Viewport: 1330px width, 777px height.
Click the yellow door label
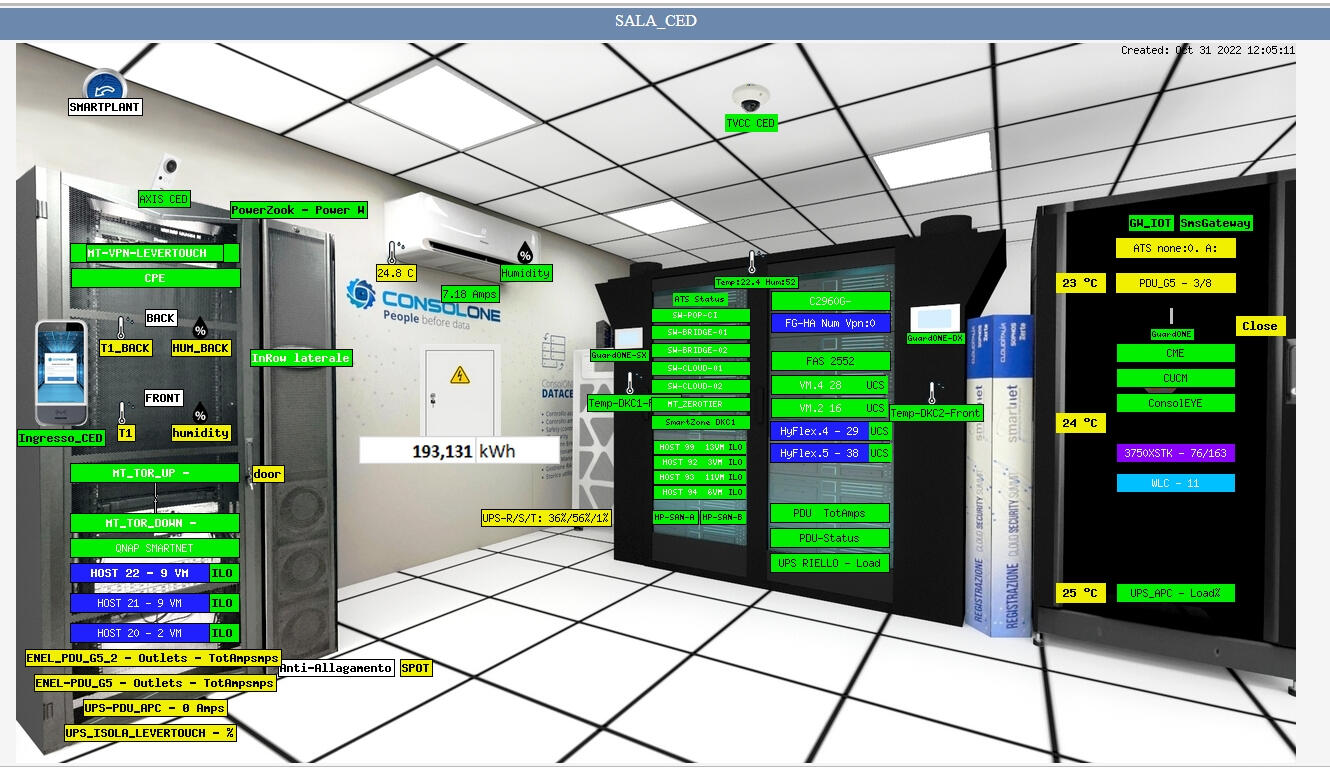pyautogui.click(x=268, y=474)
